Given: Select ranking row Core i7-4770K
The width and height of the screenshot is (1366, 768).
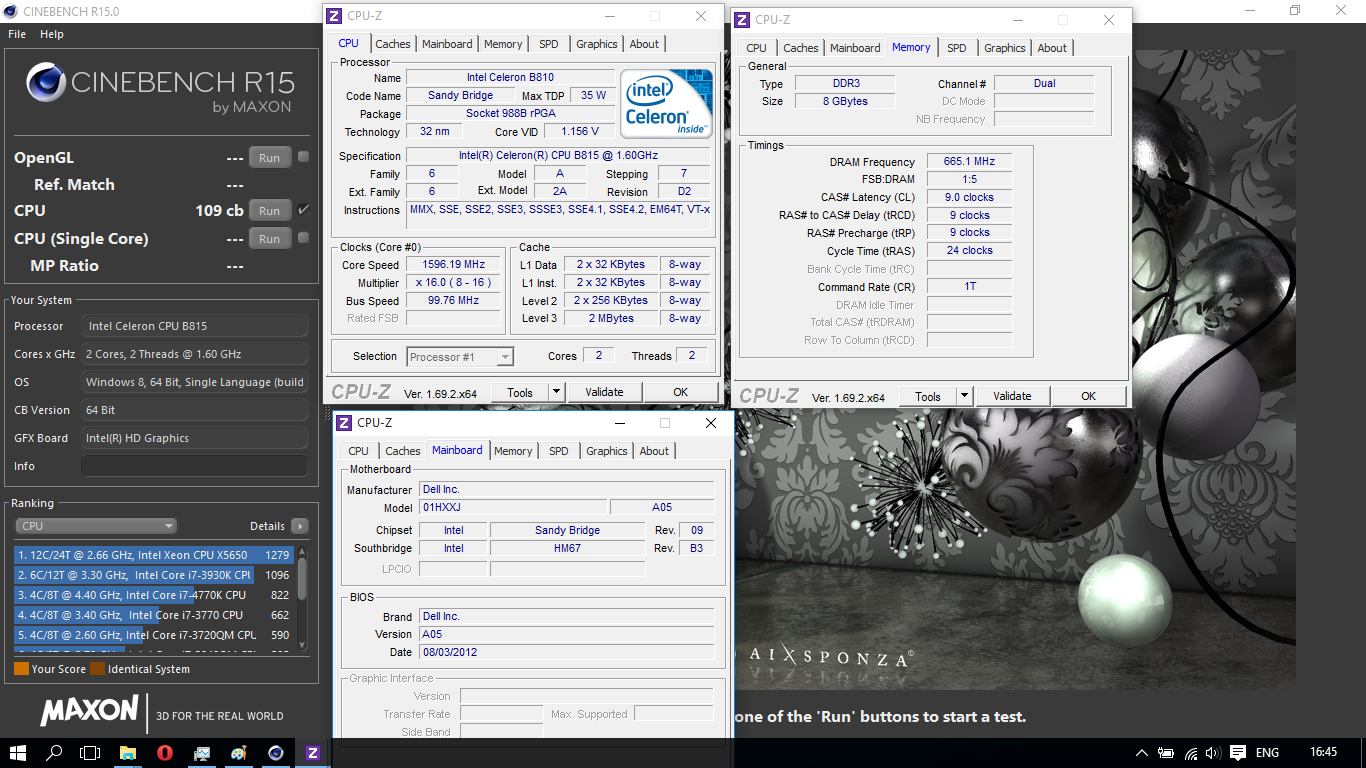Looking at the screenshot, I should coord(153,595).
